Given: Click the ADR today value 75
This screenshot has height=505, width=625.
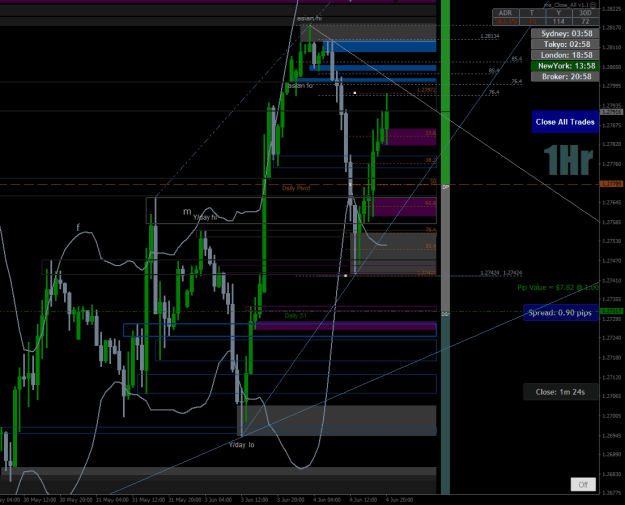Looking at the screenshot, I should [532, 22].
